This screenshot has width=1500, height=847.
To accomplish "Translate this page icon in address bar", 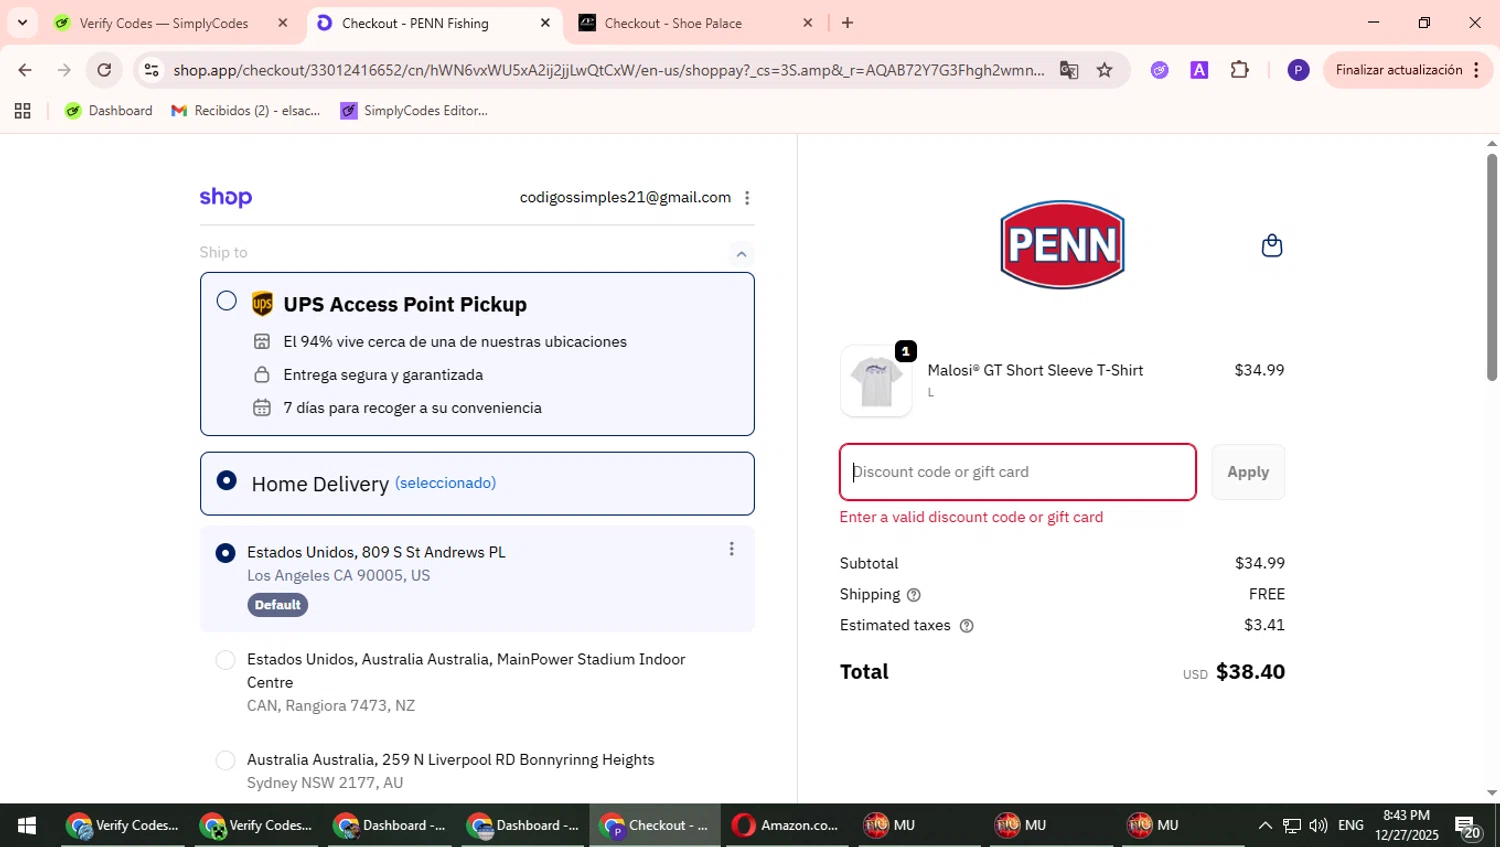I will 1069,70.
